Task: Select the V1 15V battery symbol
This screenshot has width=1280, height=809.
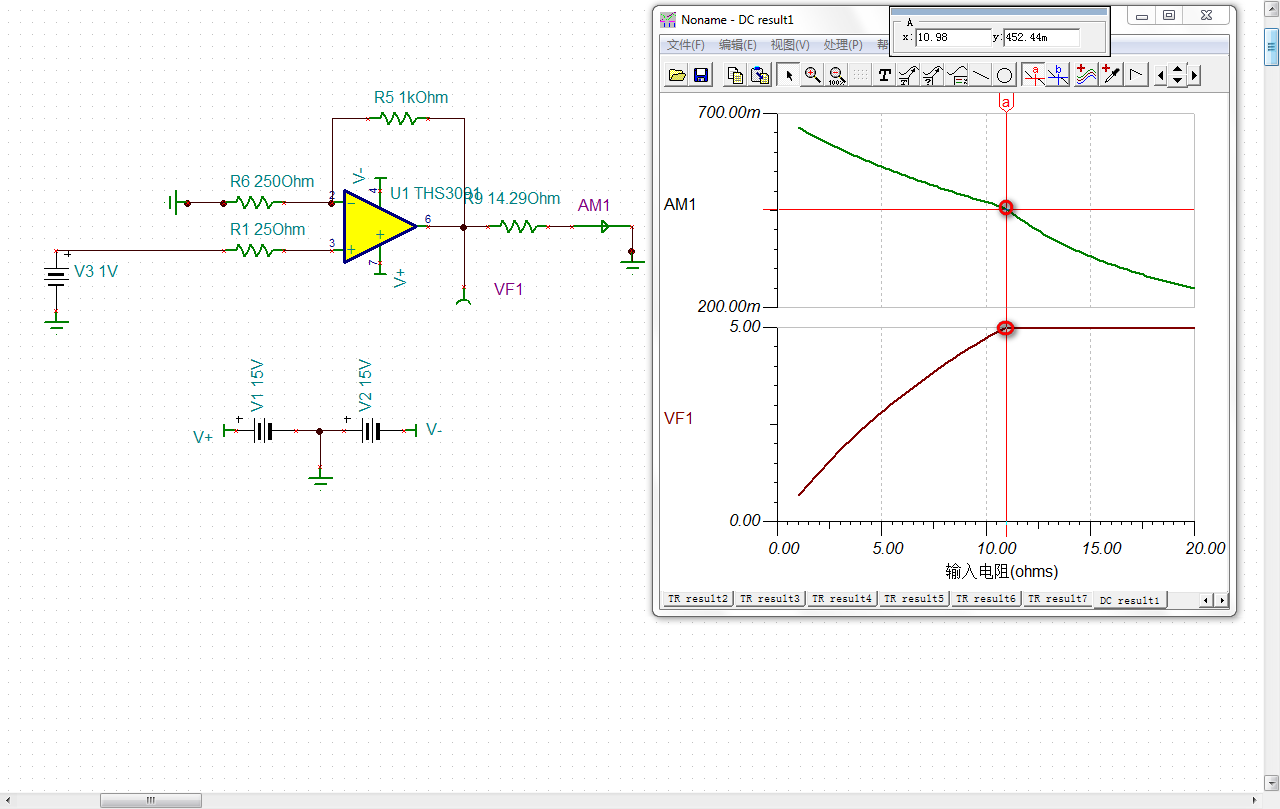Action: (261, 431)
